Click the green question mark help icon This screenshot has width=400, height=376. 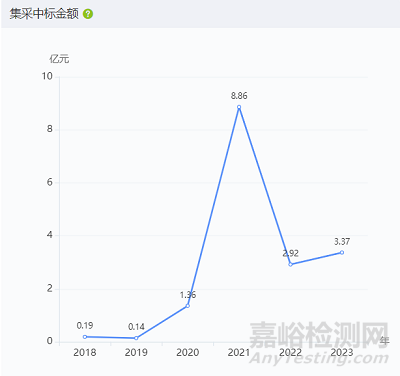coord(88,14)
